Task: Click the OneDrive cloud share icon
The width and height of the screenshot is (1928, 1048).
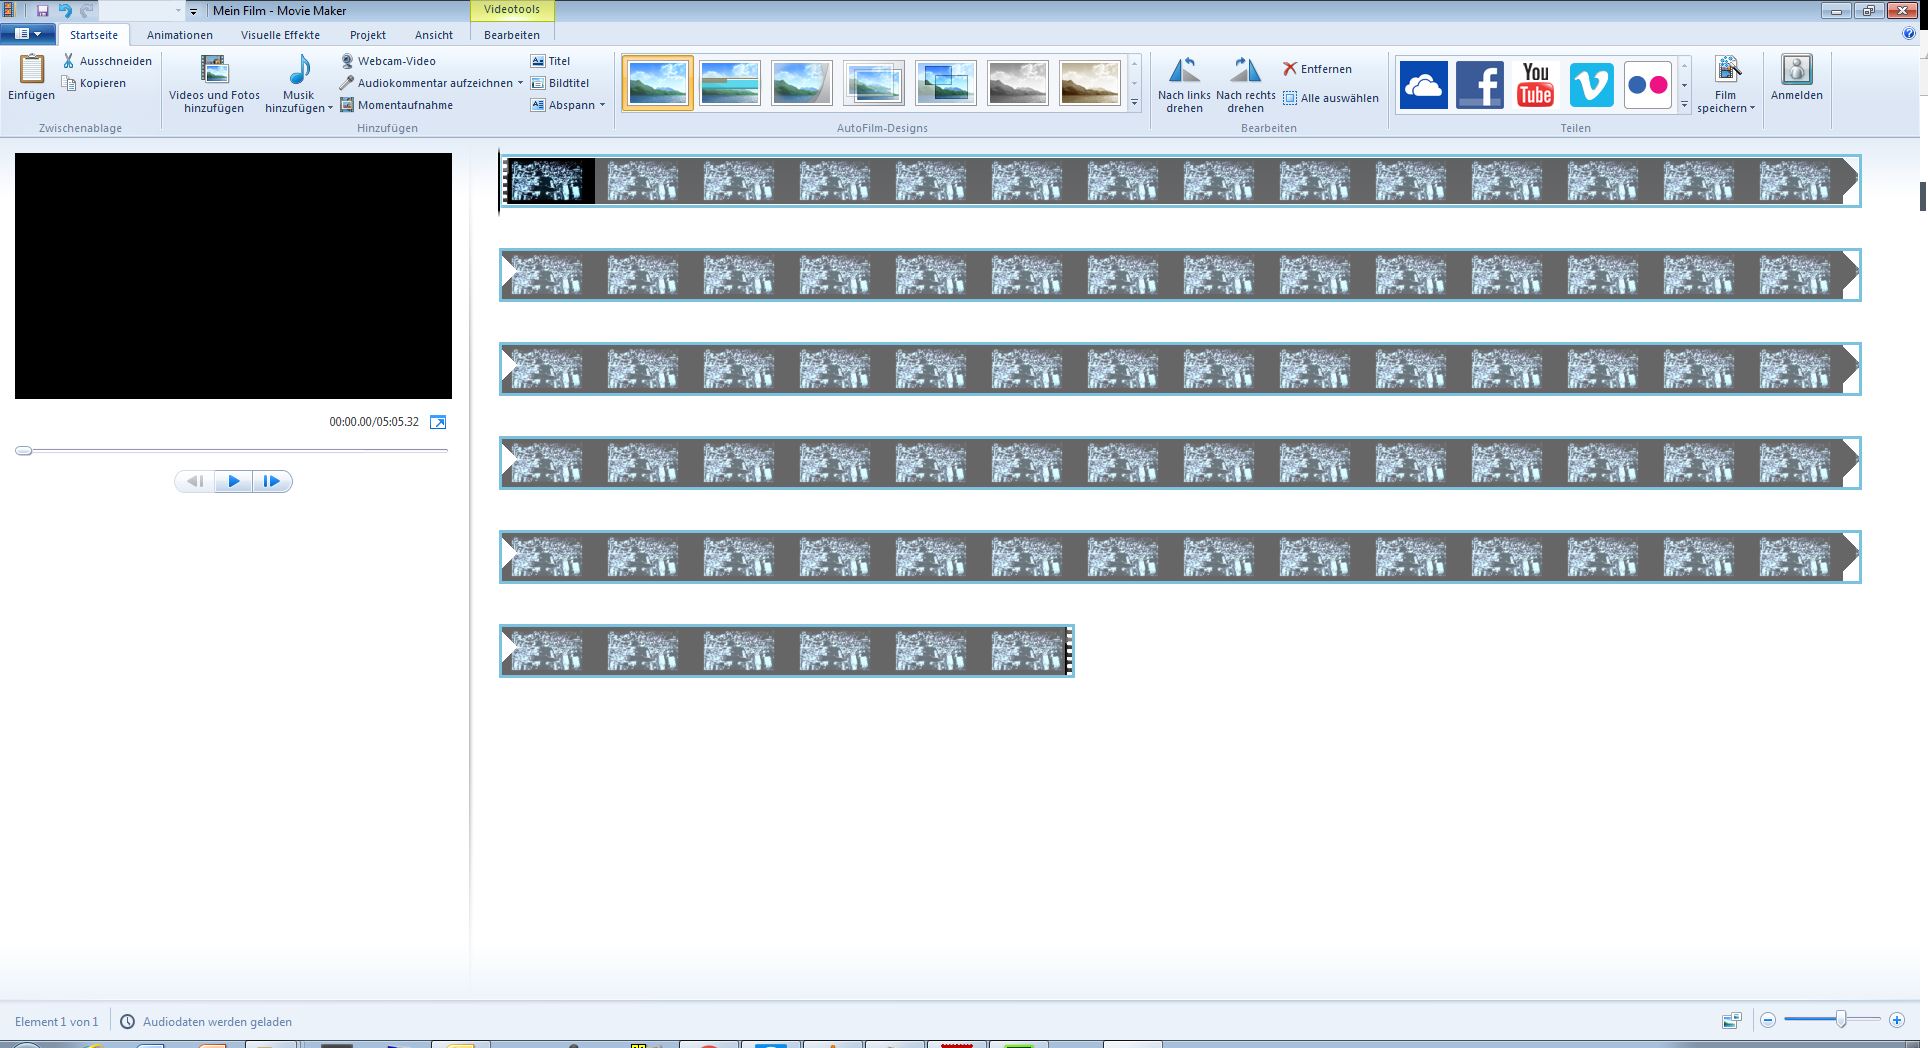Action: pos(1423,85)
